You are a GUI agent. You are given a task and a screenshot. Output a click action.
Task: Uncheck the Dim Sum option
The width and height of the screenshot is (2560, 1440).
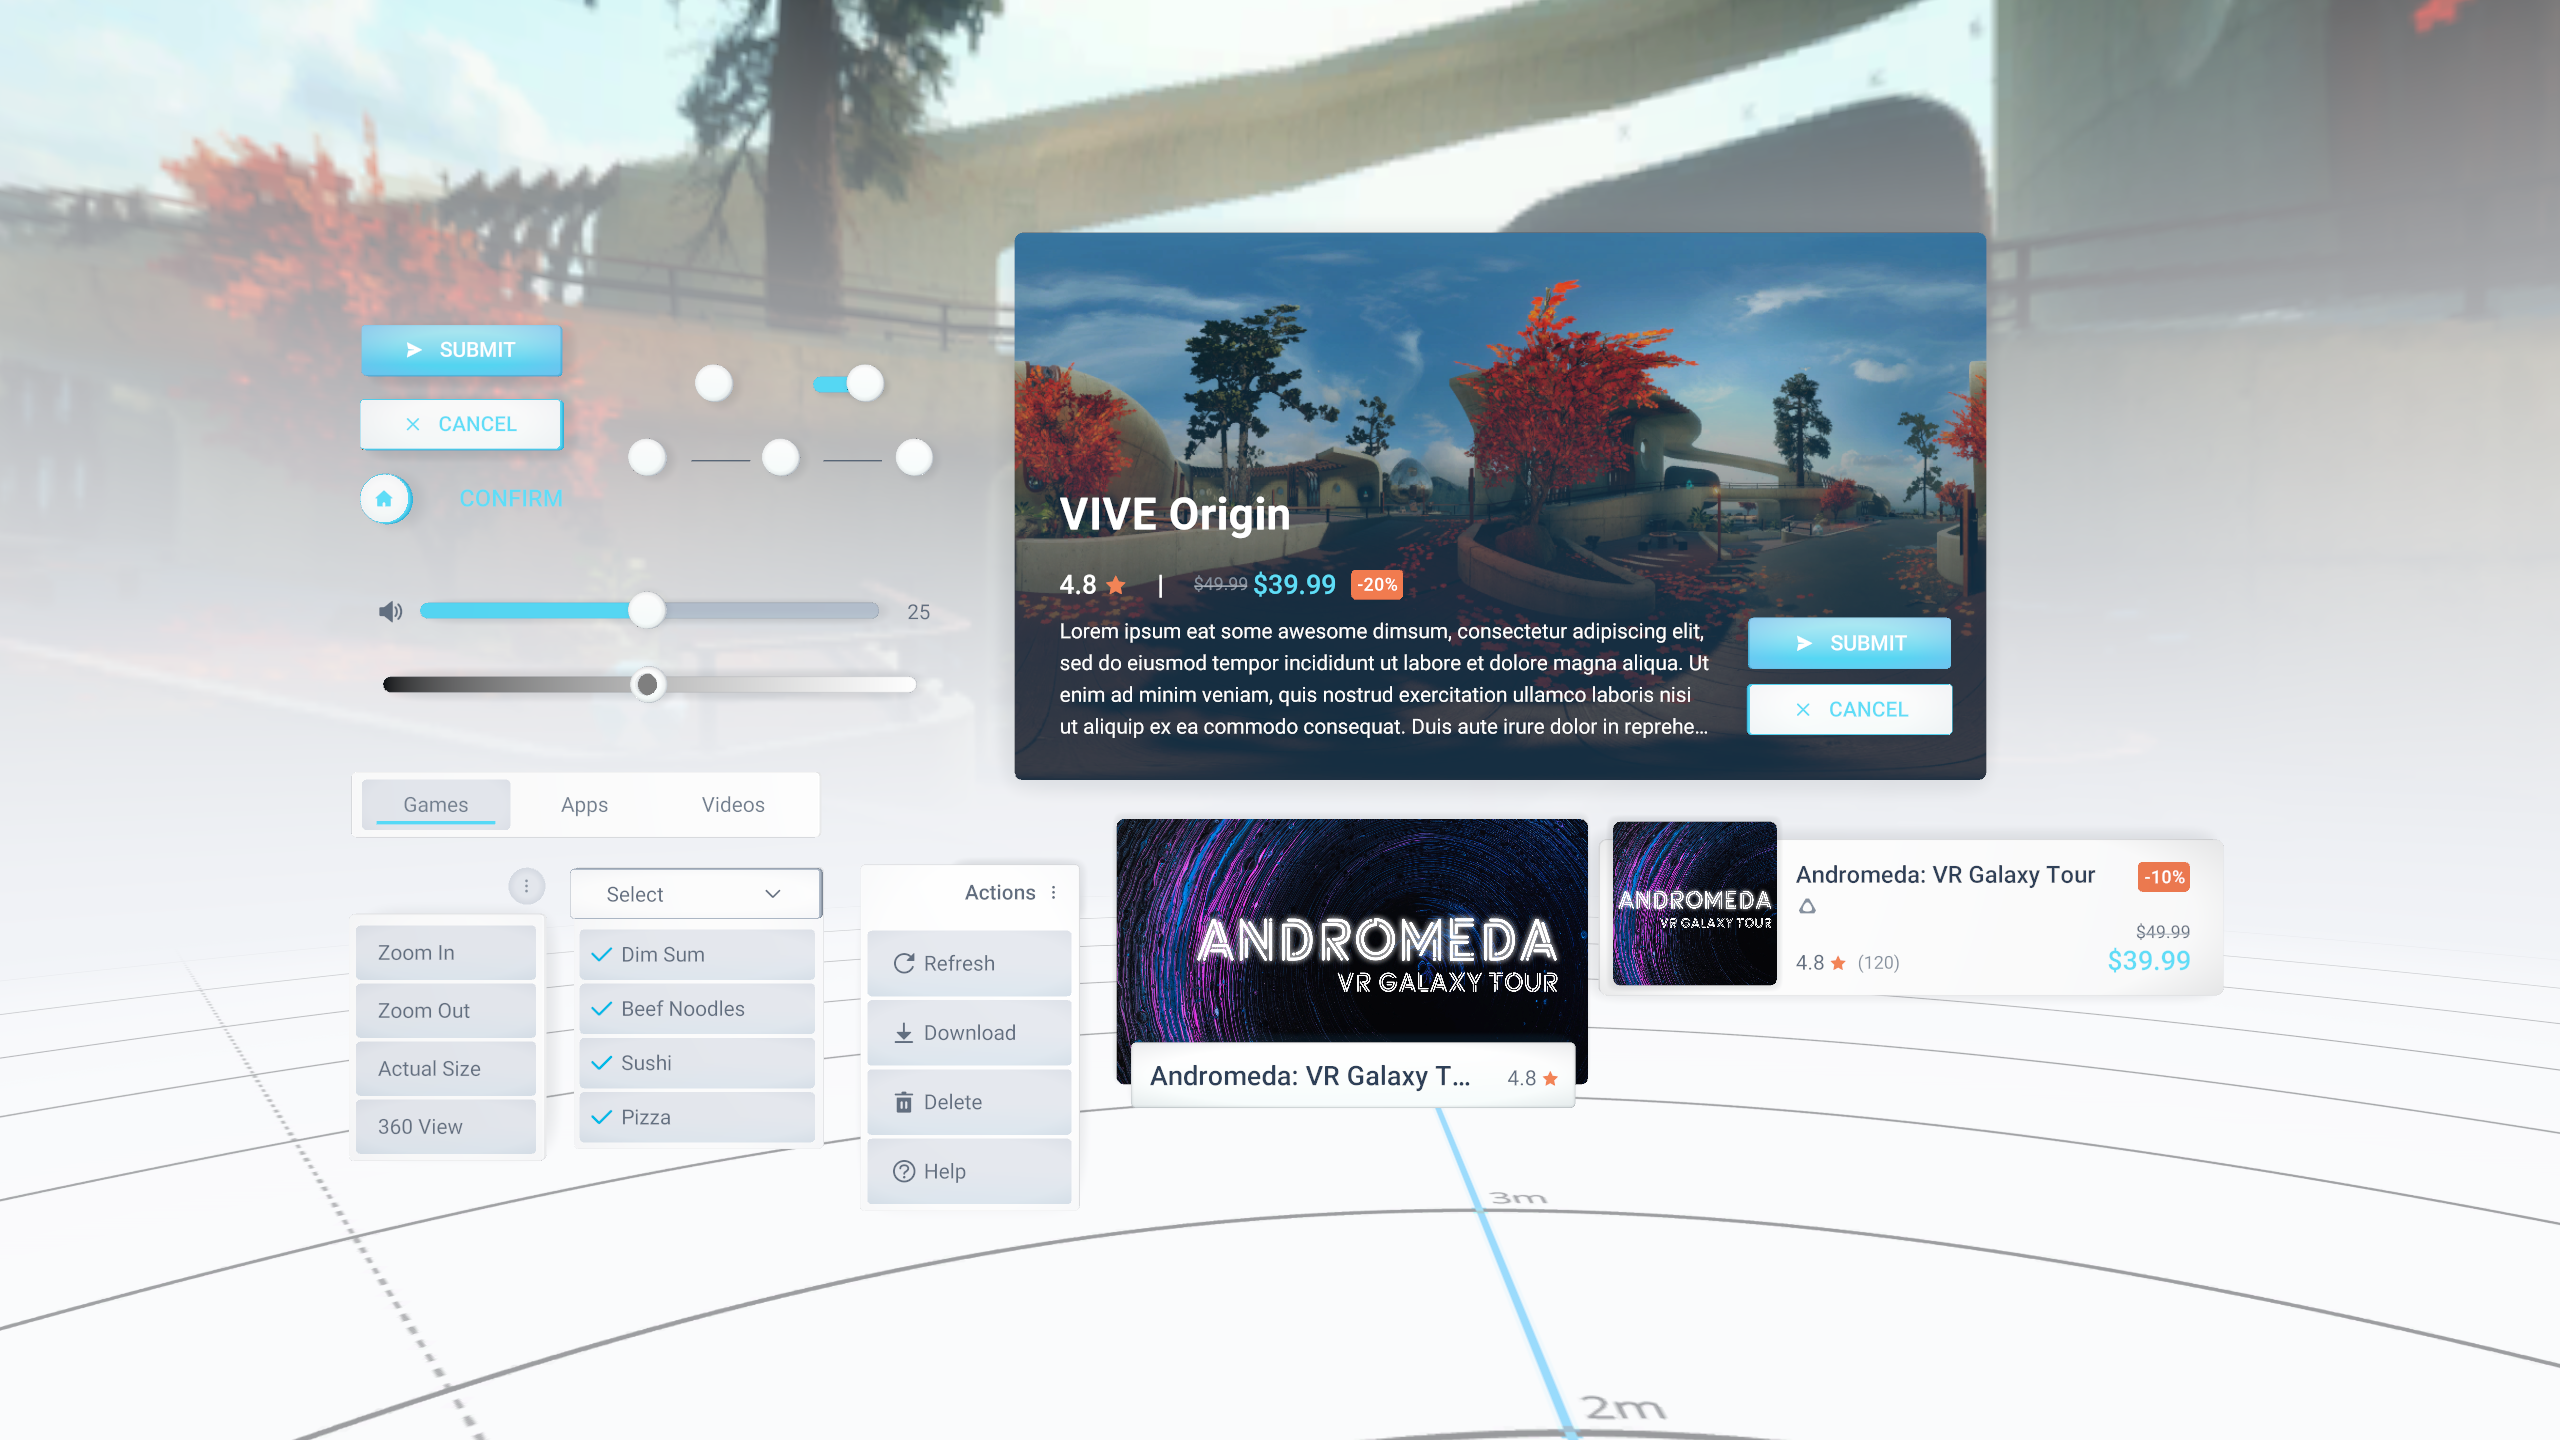point(696,954)
